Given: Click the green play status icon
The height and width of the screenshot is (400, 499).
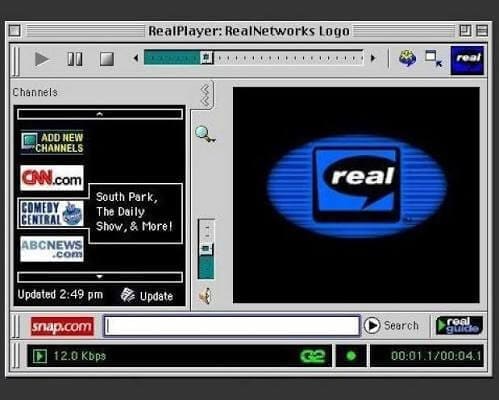Looking at the screenshot, I should pyautogui.click(x=40, y=356).
